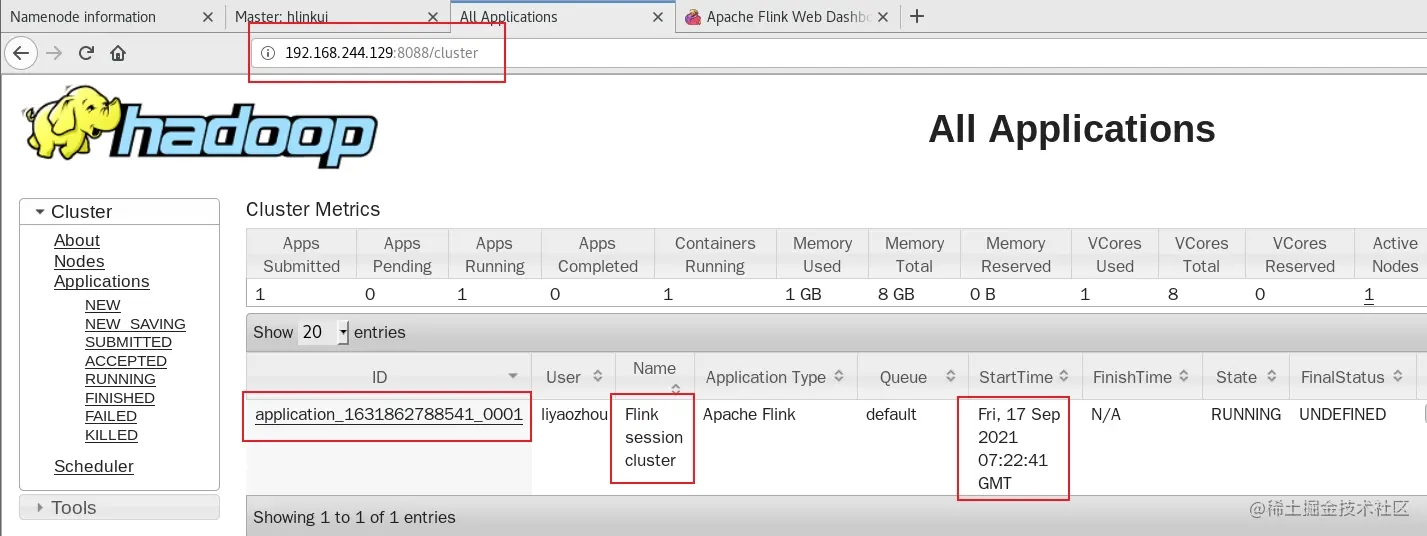Sort table by FinishTime column

point(1142,377)
